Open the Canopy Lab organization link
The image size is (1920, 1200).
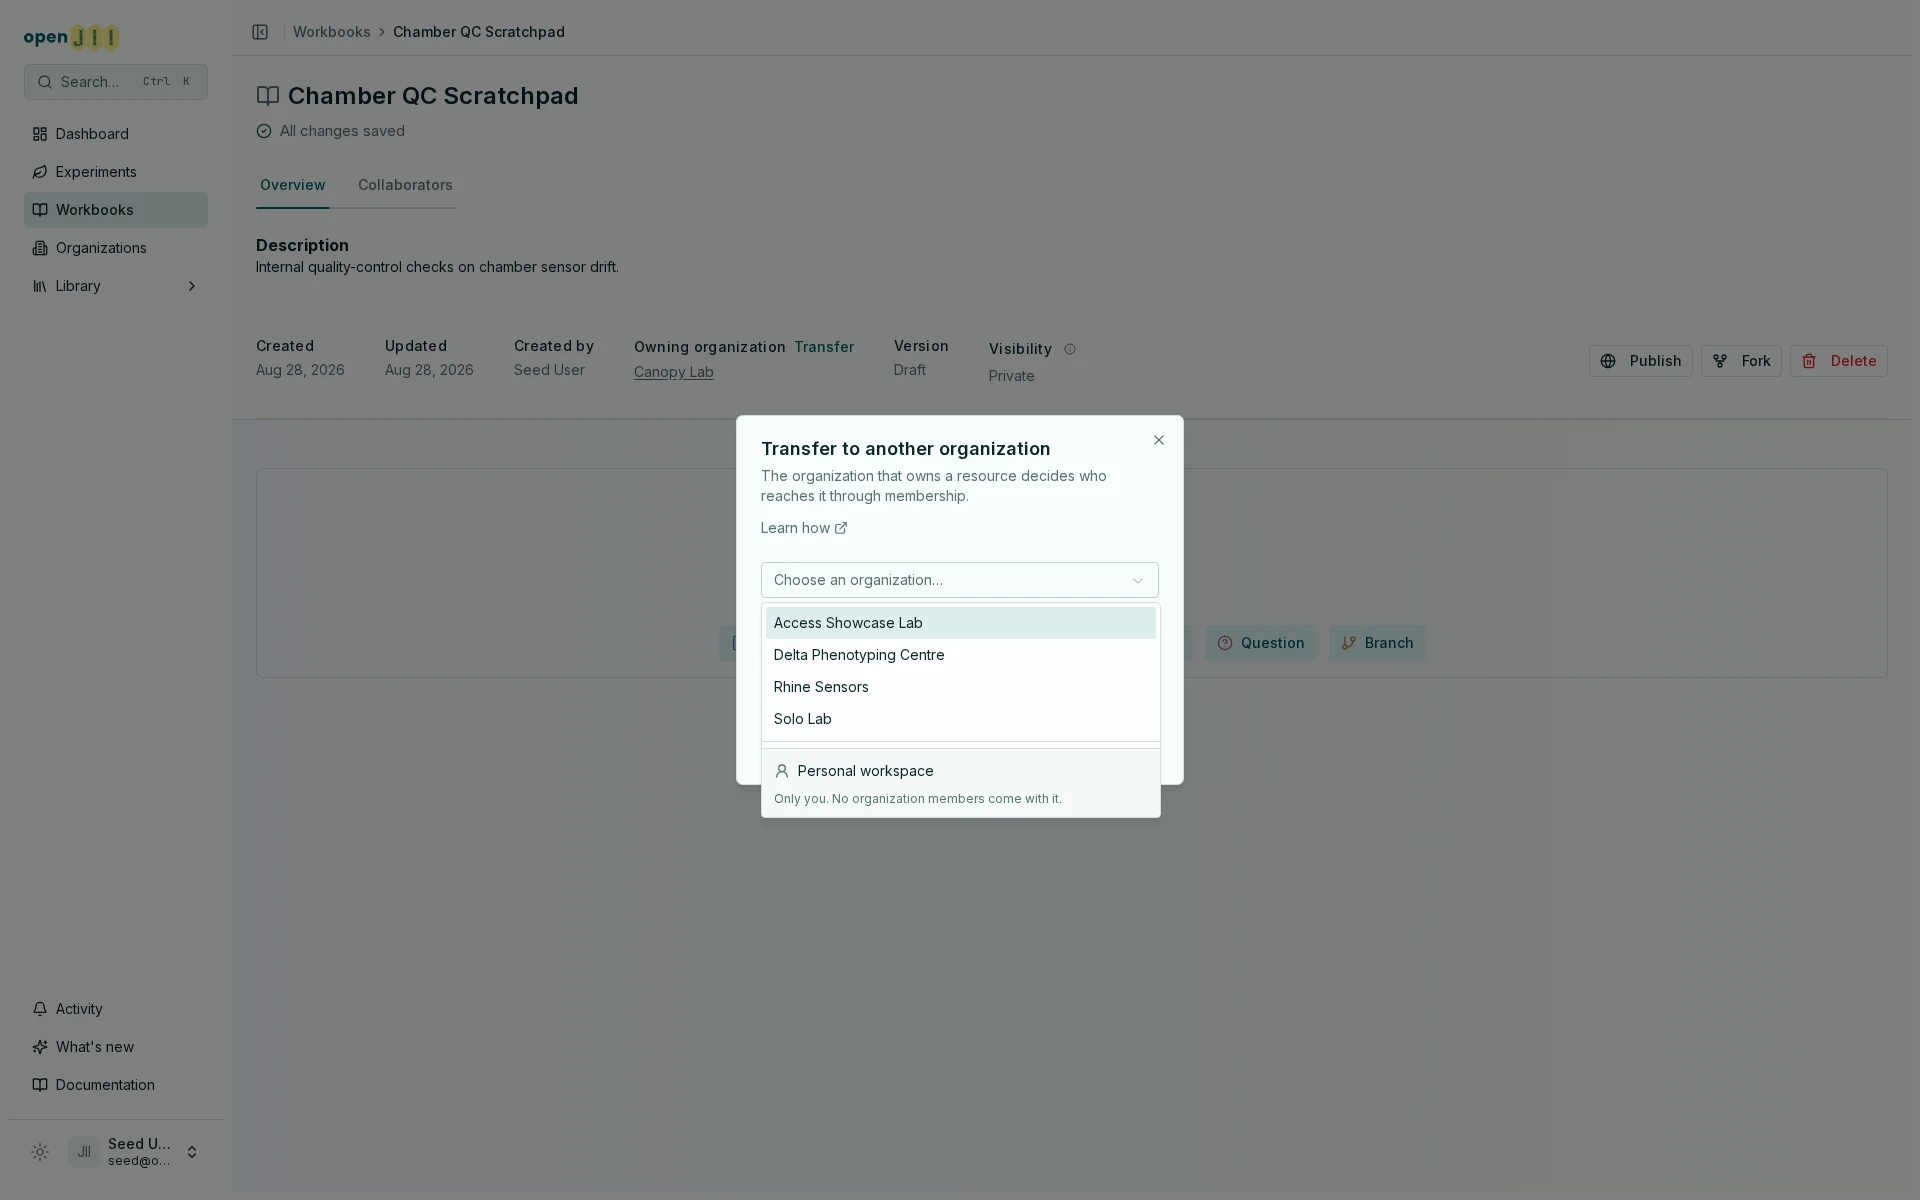(x=674, y=372)
